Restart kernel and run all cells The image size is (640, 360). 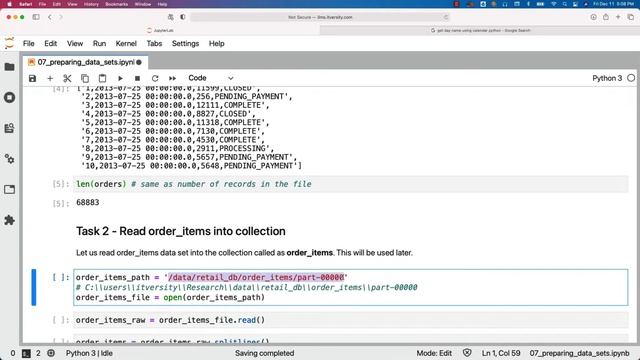tap(173, 78)
